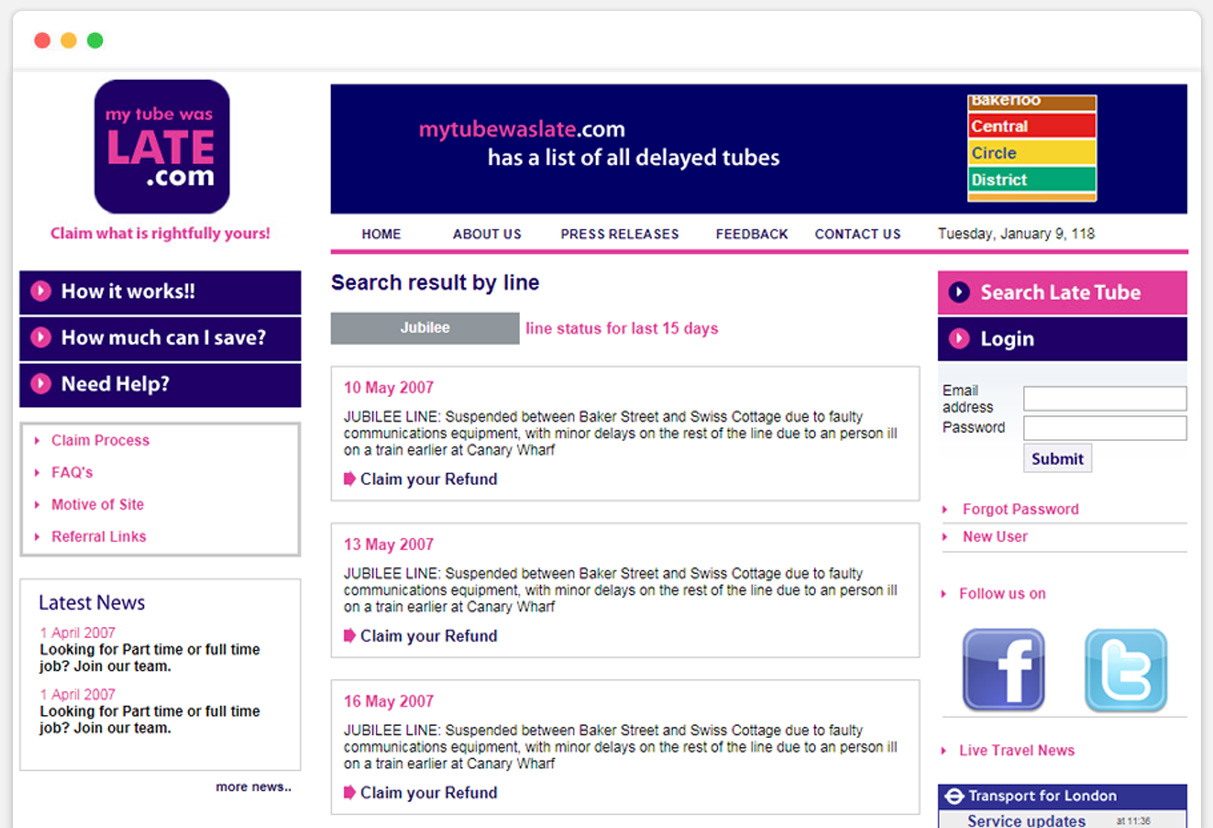Click the Facebook icon
Viewport: 1213px width, 828px height.
click(x=1003, y=670)
